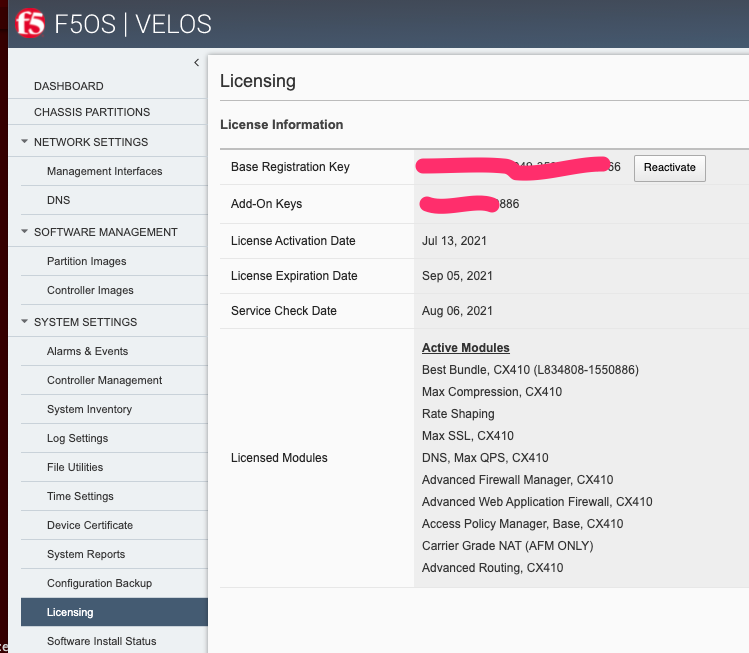Screen dimensions: 749x653
Task: Select Best Bundle, CX410 module line
Action: pos(530,370)
